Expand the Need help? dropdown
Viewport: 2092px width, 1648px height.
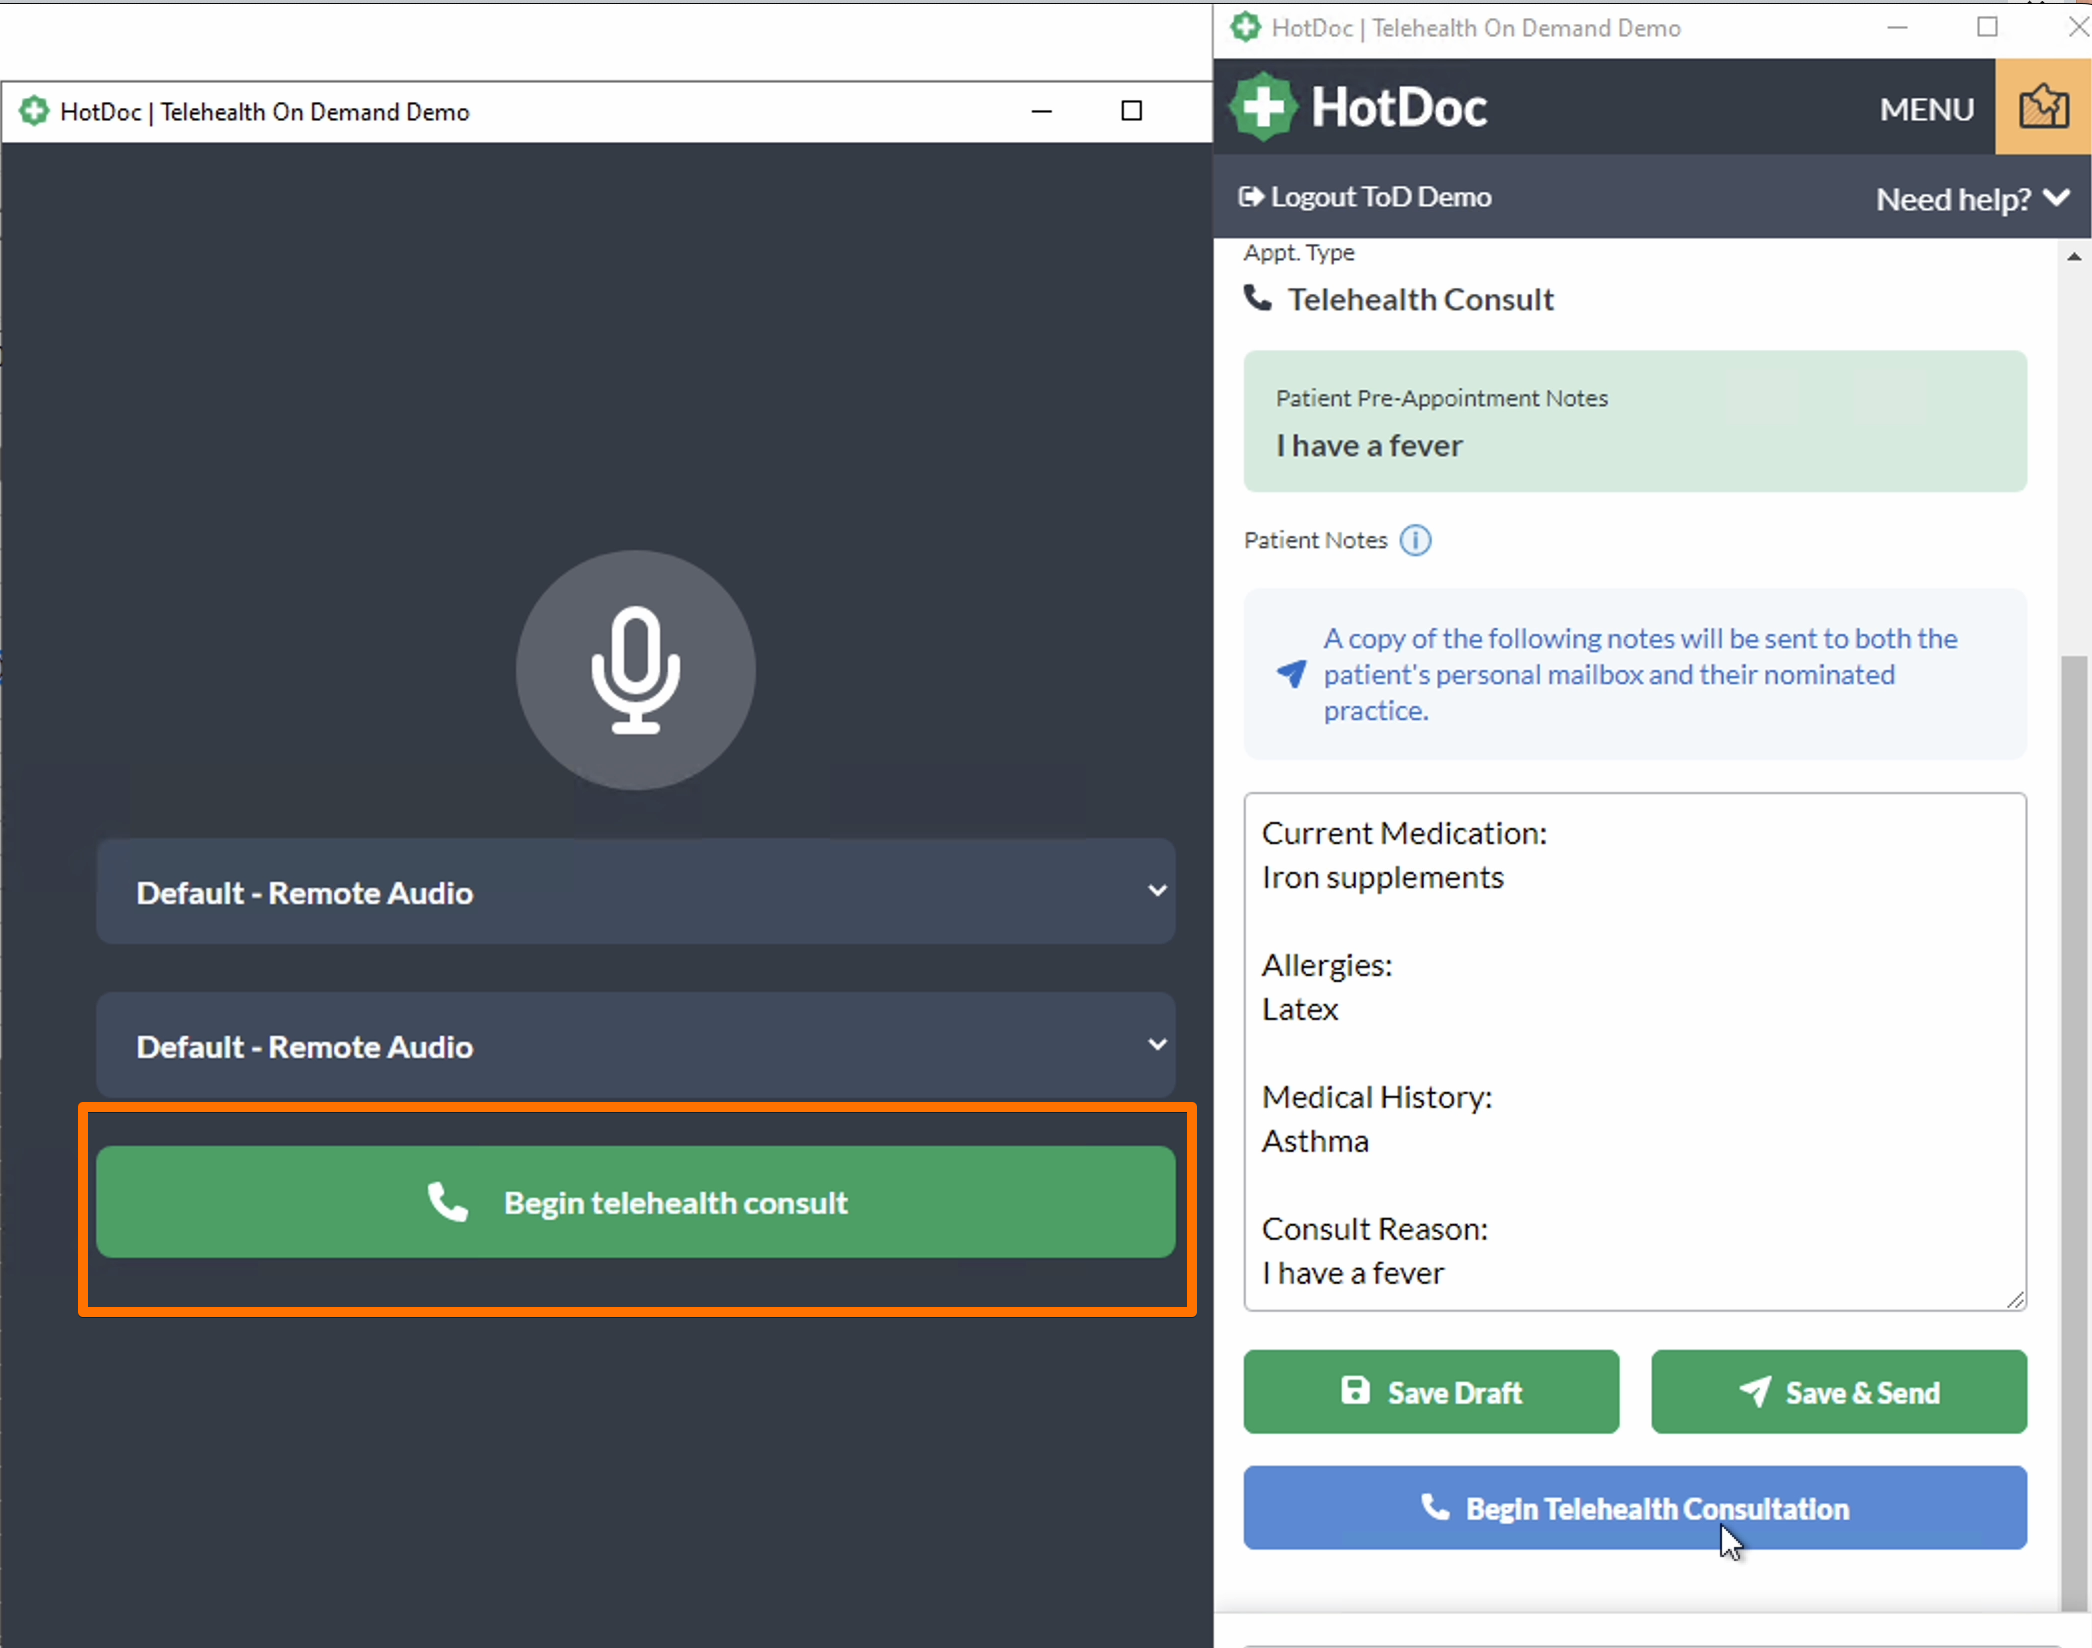(1972, 199)
